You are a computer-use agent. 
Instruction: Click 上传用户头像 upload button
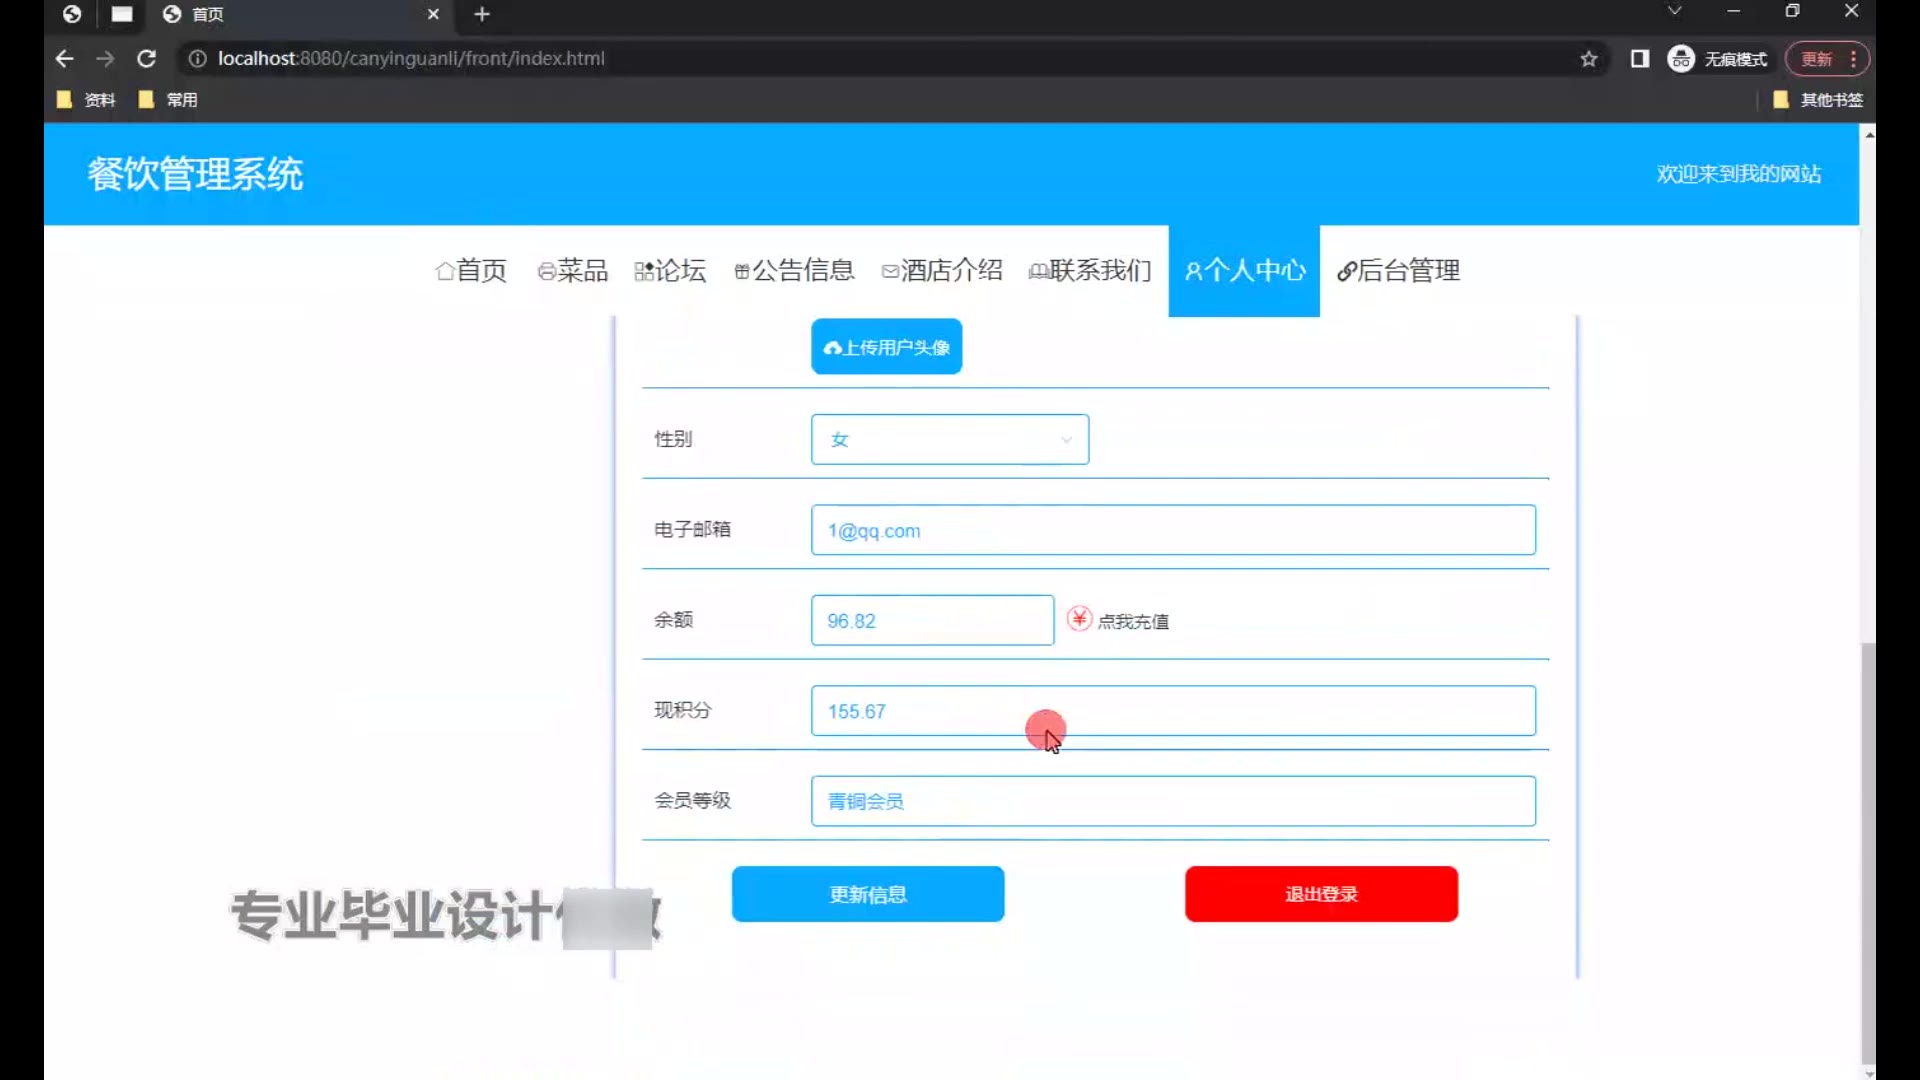pos(886,347)
